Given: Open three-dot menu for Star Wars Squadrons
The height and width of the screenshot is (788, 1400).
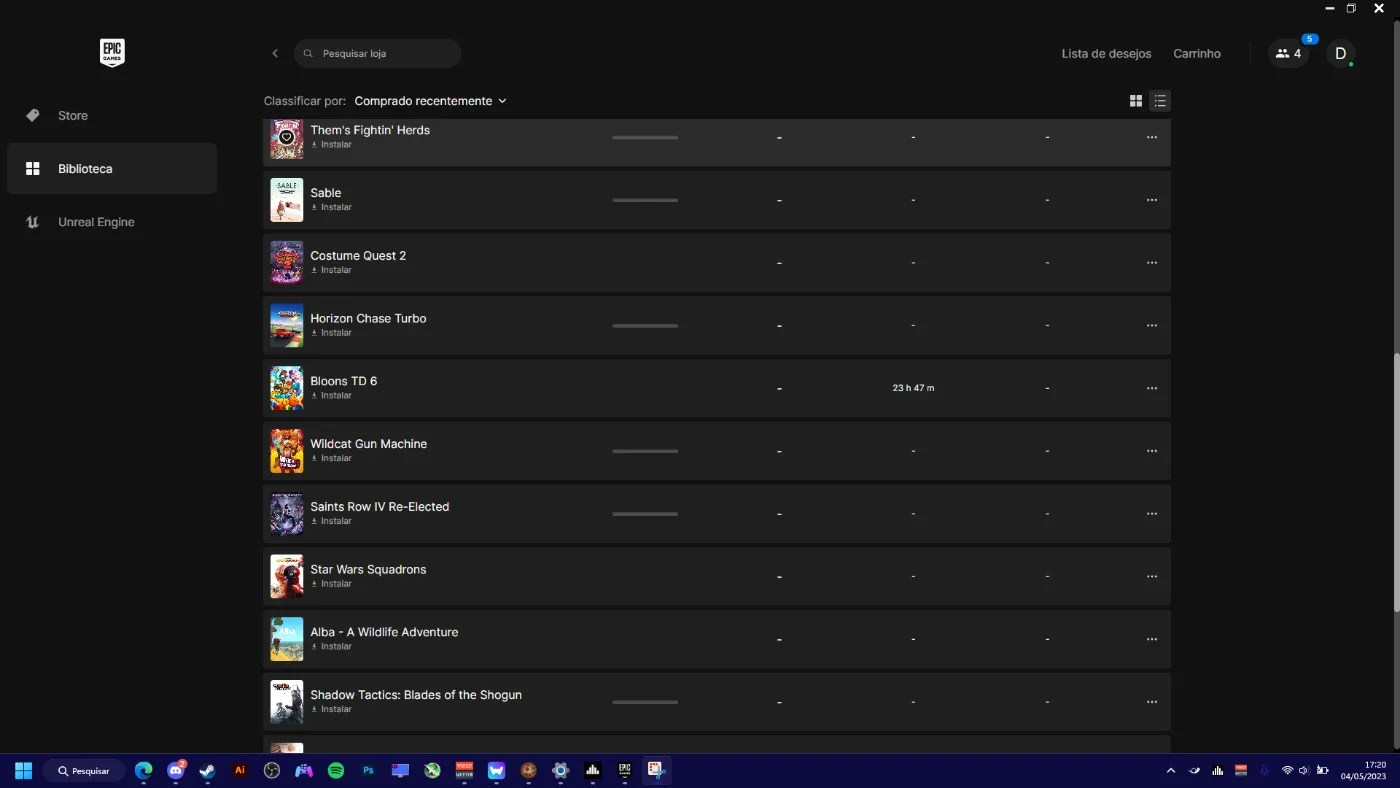Looking at the screenshot, I should point(1152,576).
